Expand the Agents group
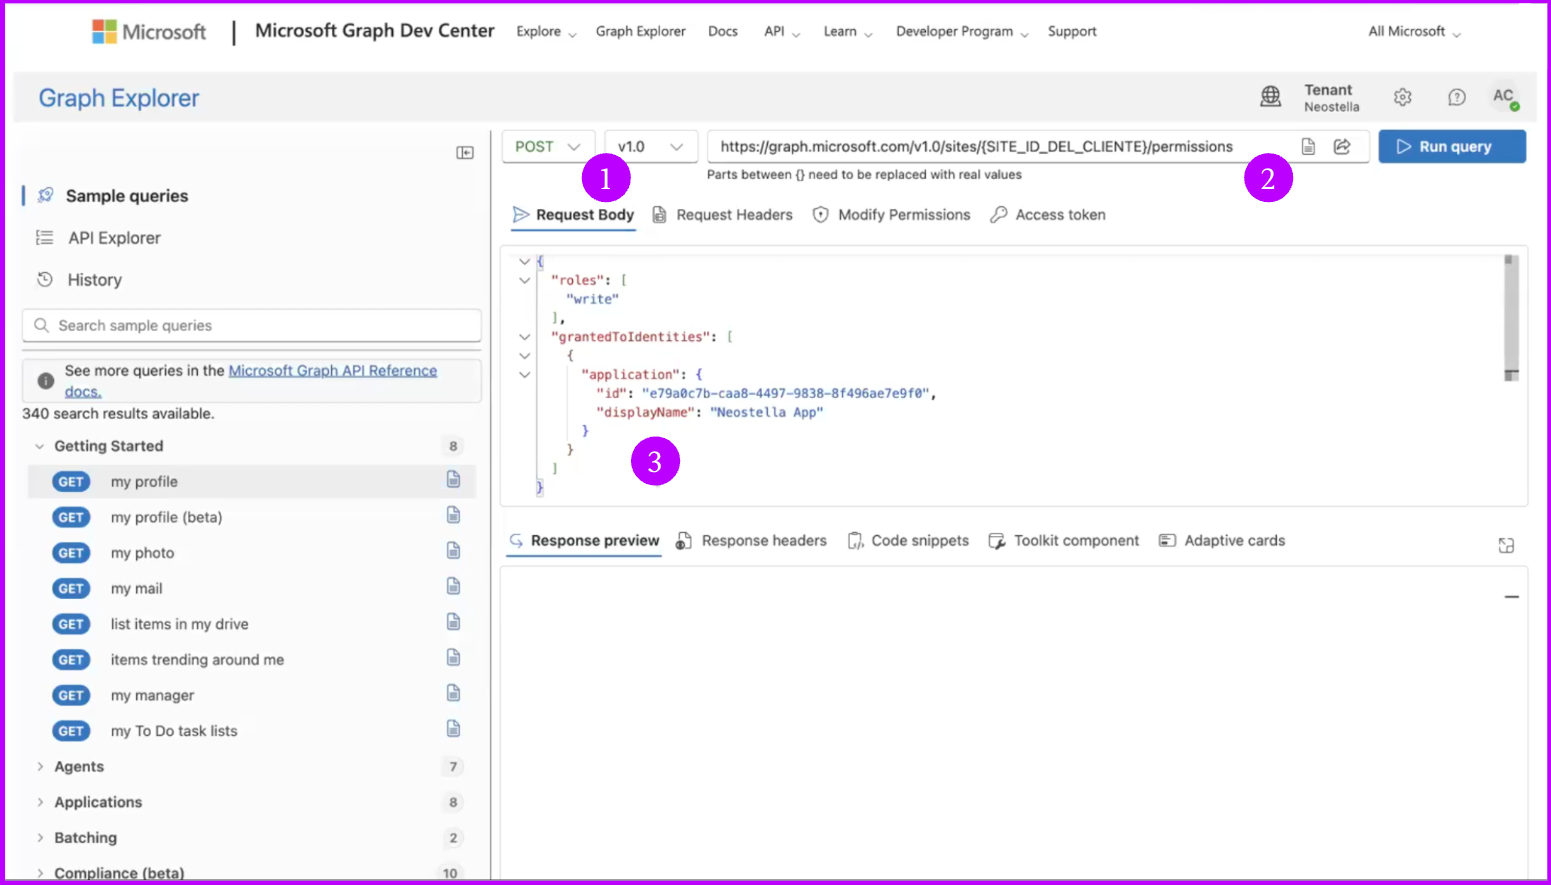 (x=40, y=767)
